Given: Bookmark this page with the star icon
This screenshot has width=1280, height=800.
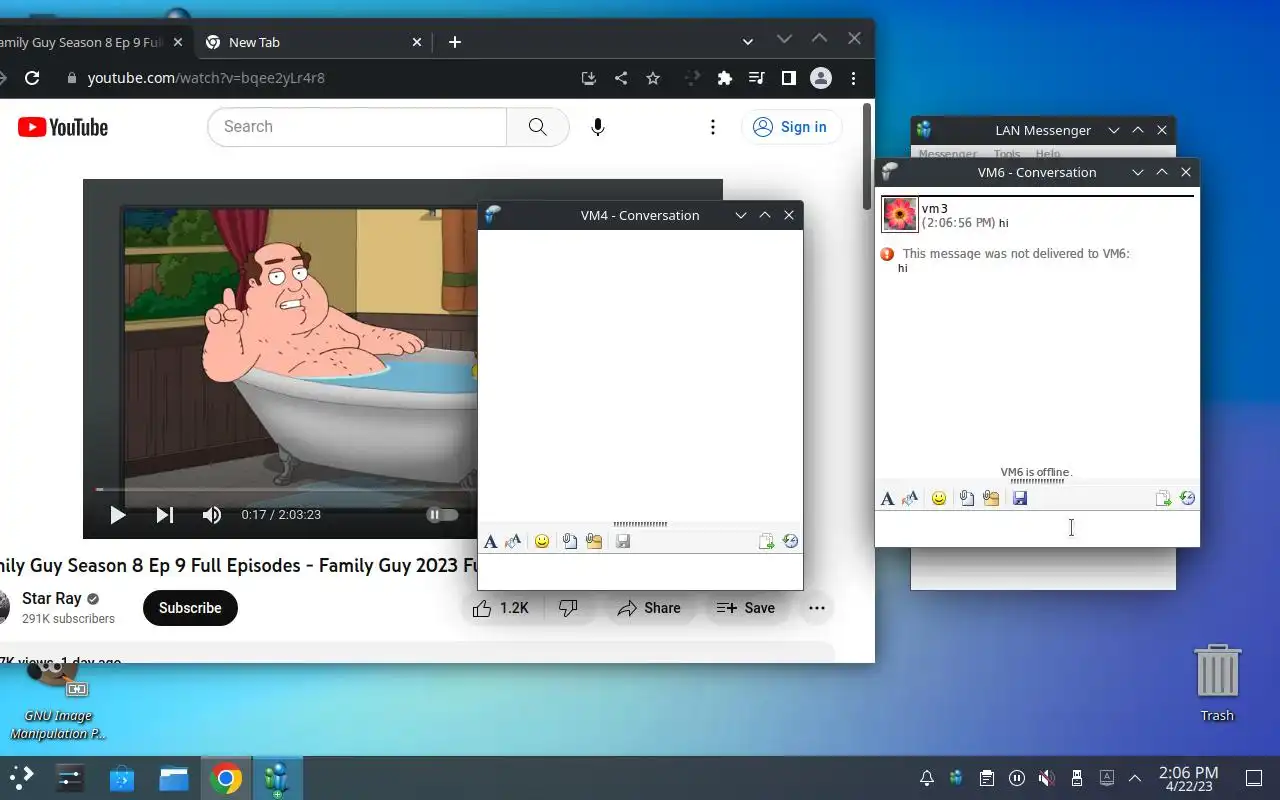Looking at the screenshot, I should tap(653, 78).
